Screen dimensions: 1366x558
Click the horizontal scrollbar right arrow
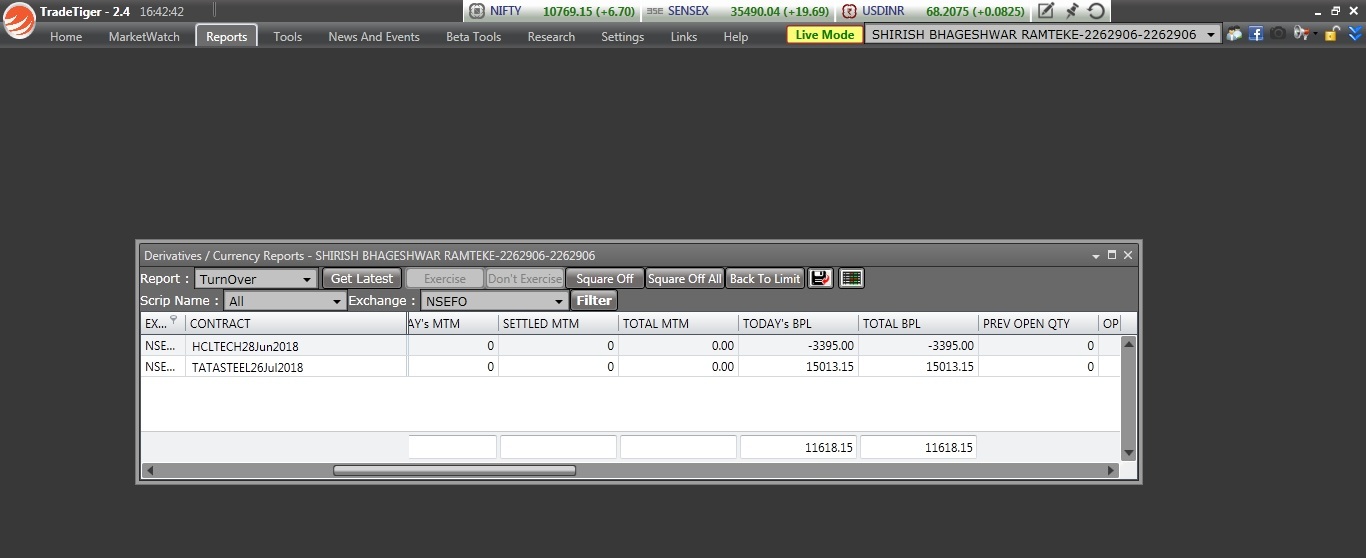click(1110, 470)
